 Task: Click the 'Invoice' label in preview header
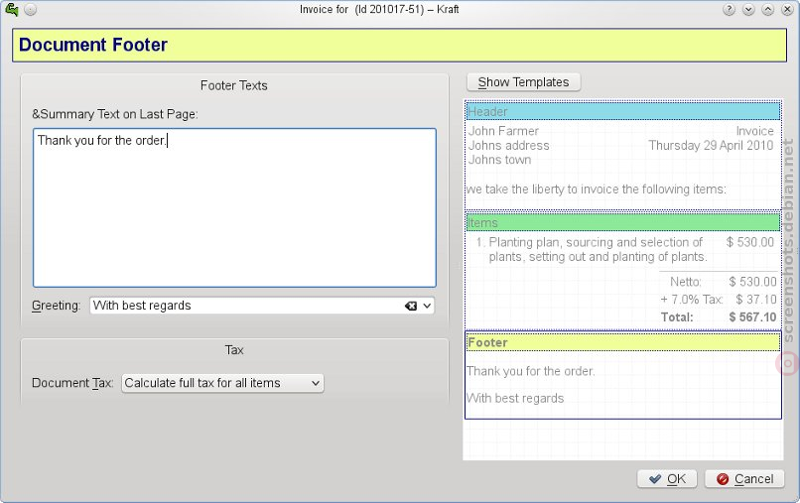click(x=755, y=131)
